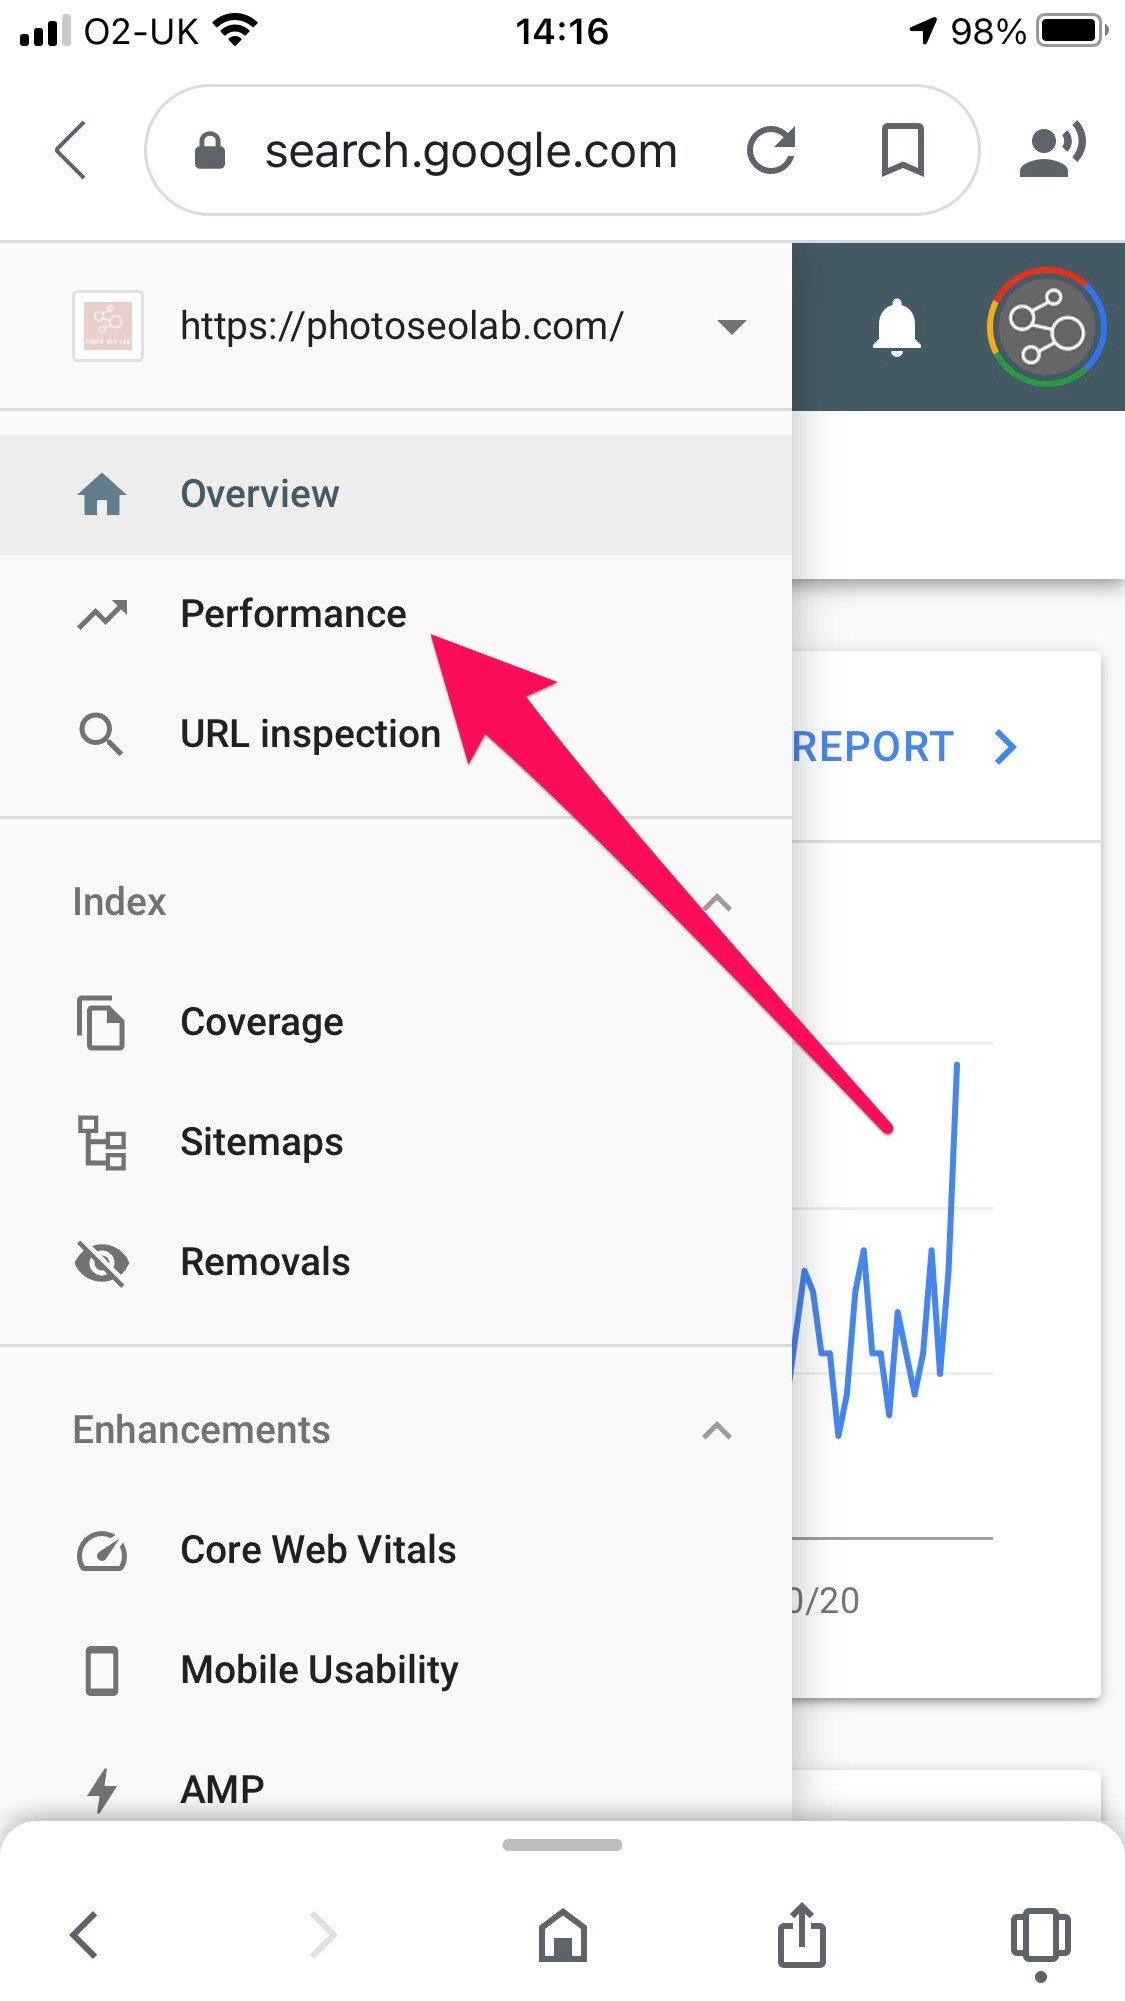The image size is (1125, 2001).
Task: Tap the padlock icon in address bar
Action: click(x=209, y=151)
